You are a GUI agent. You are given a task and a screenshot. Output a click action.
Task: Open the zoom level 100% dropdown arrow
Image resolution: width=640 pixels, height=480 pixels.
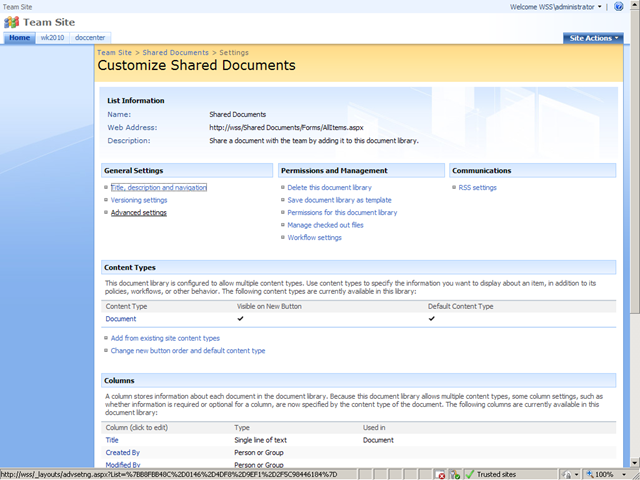[624, 474]
